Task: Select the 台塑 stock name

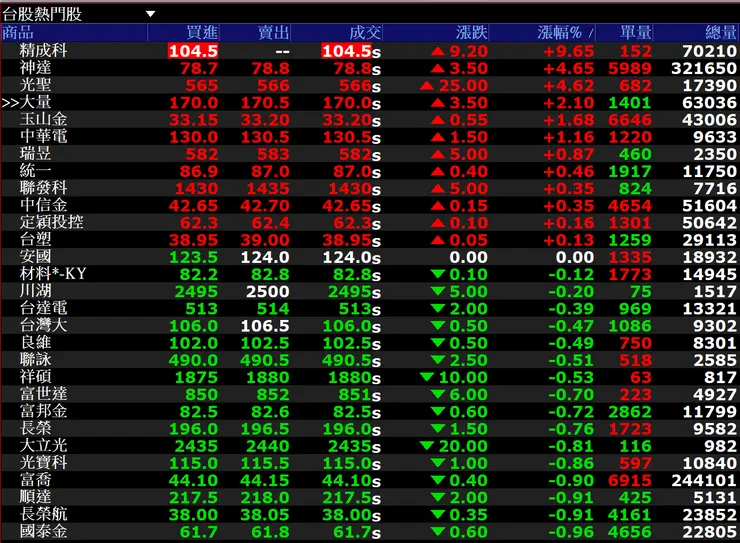Action: tap(35, 239)
